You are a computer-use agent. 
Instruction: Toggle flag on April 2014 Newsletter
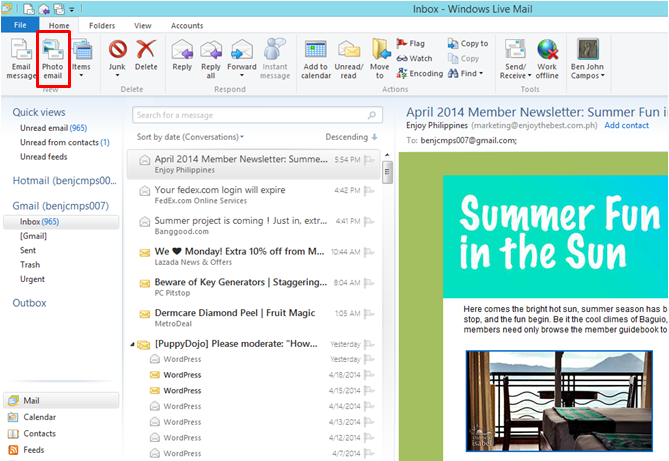click(369, 160)
